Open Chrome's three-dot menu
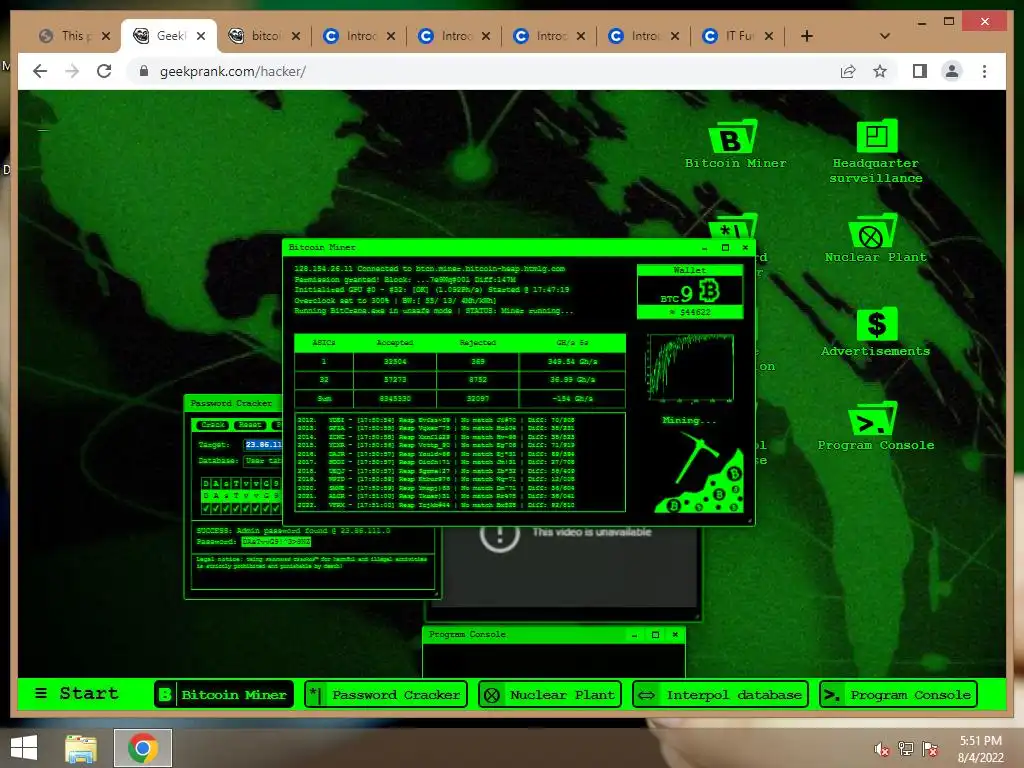 point(984,71)
